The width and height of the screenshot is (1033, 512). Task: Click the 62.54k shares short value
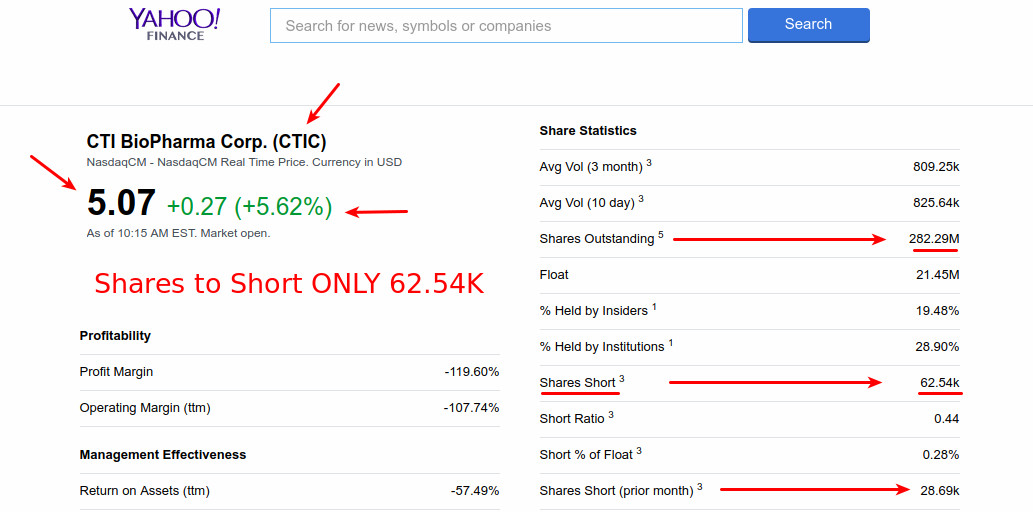point(940,383)
